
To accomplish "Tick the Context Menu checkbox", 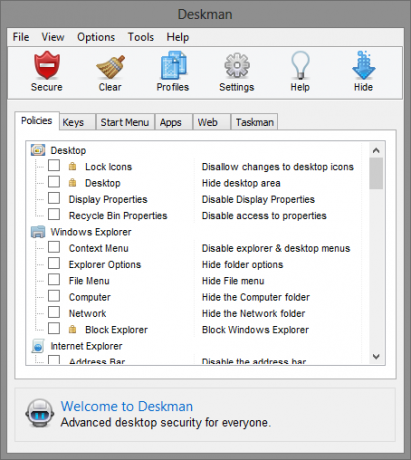I will (54, 247).
